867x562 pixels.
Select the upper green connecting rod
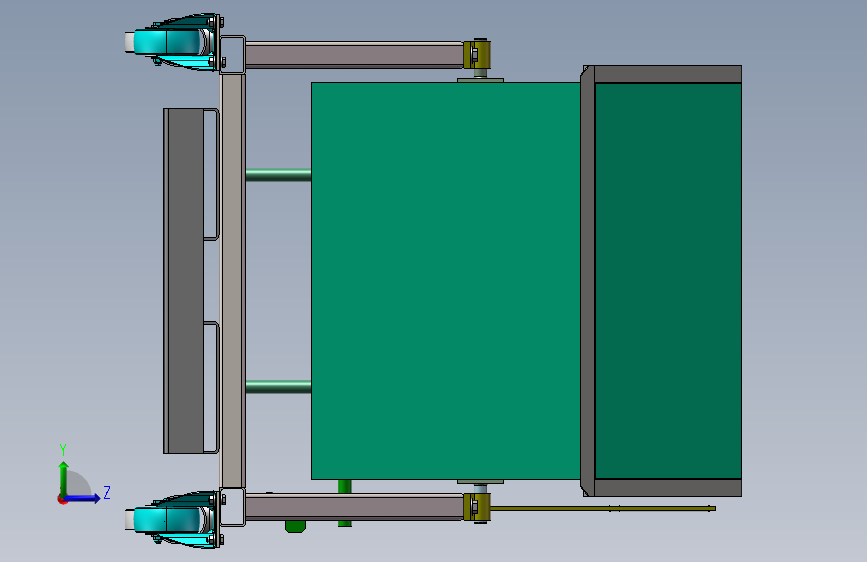tap(278, 175)
